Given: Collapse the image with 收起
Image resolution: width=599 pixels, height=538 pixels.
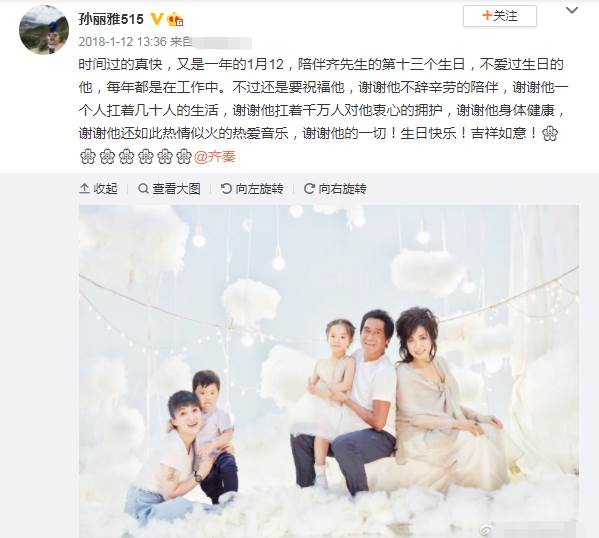Looking at the screenshot, I should tap(98, 188).
